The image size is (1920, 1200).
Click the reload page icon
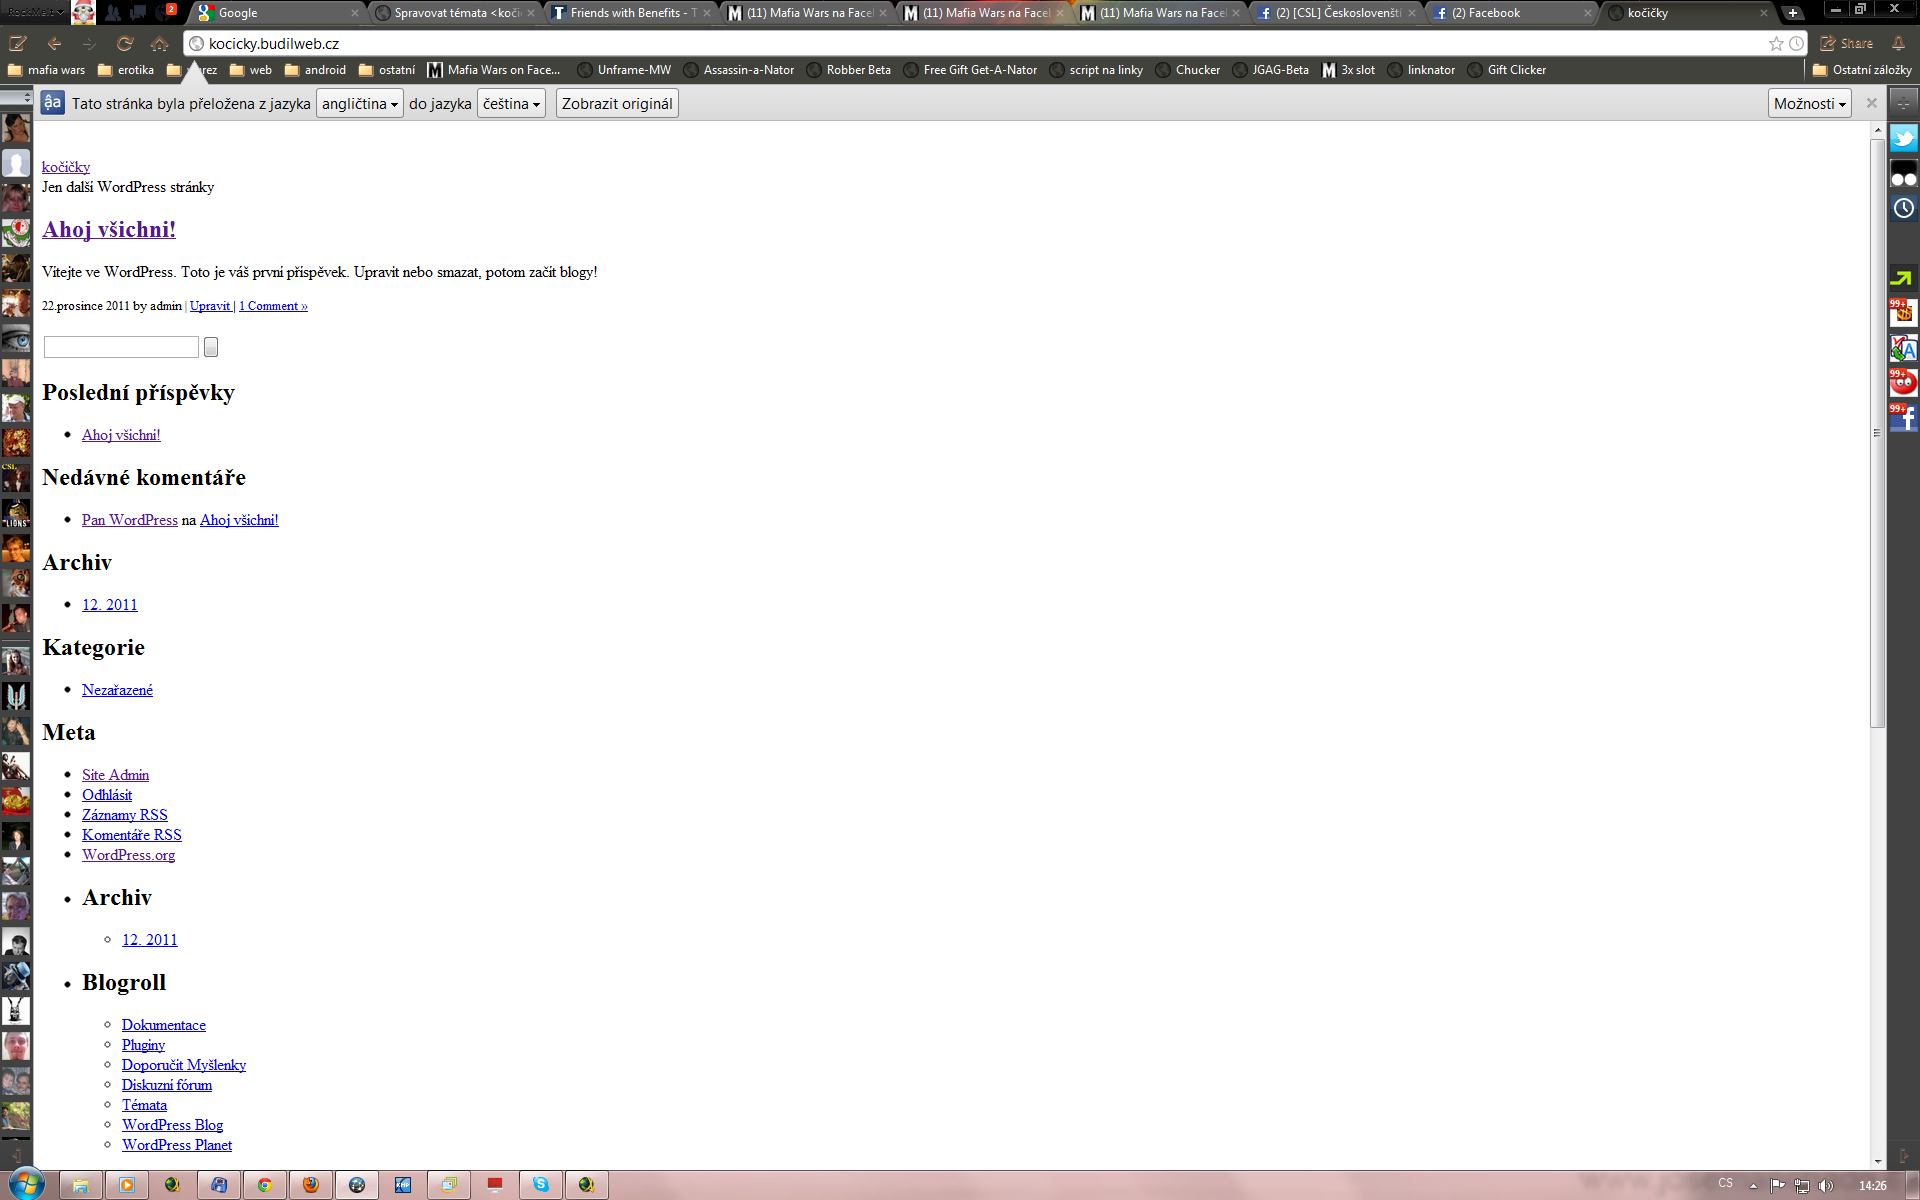pos(124,44)
